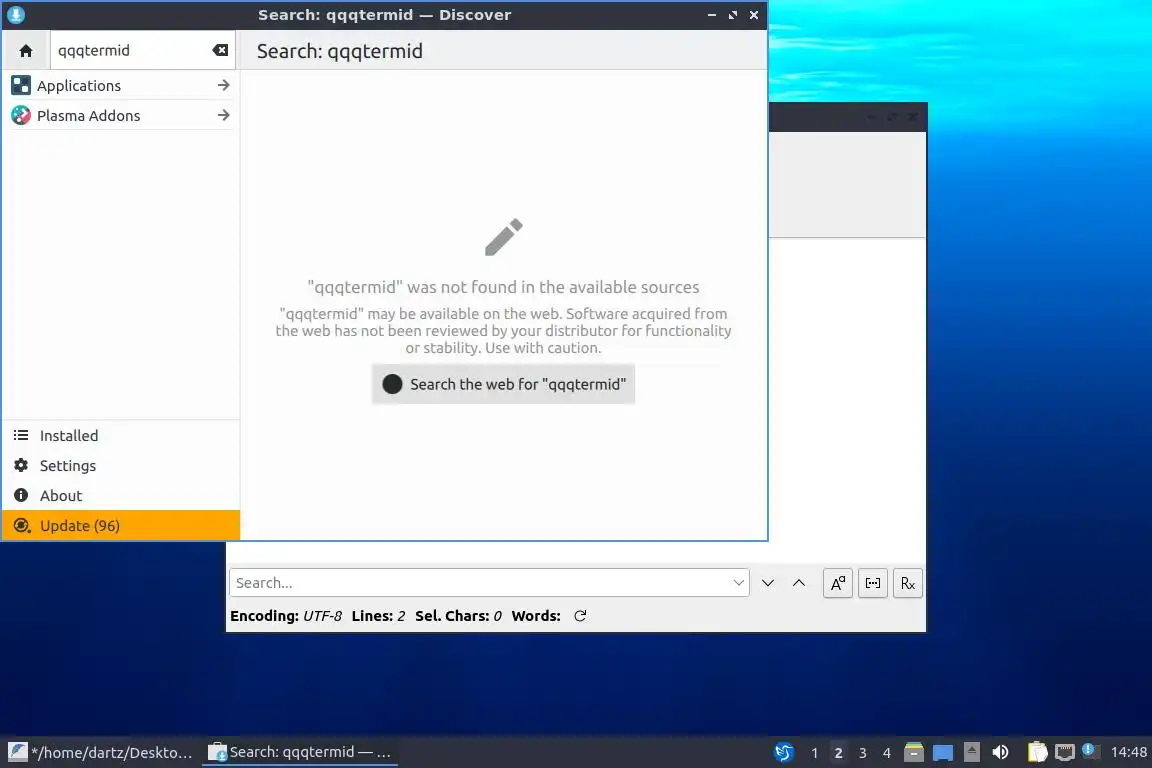
Task: Click the Discover window title bar icon
Action: [x=15, y=15]
